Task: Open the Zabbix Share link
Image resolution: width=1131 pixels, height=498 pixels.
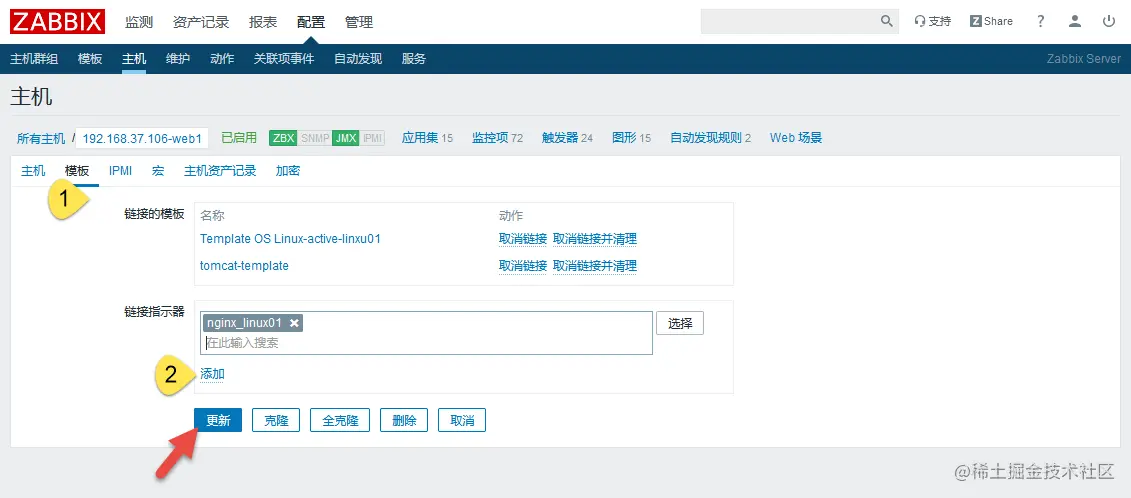Action: pos(991,22)
